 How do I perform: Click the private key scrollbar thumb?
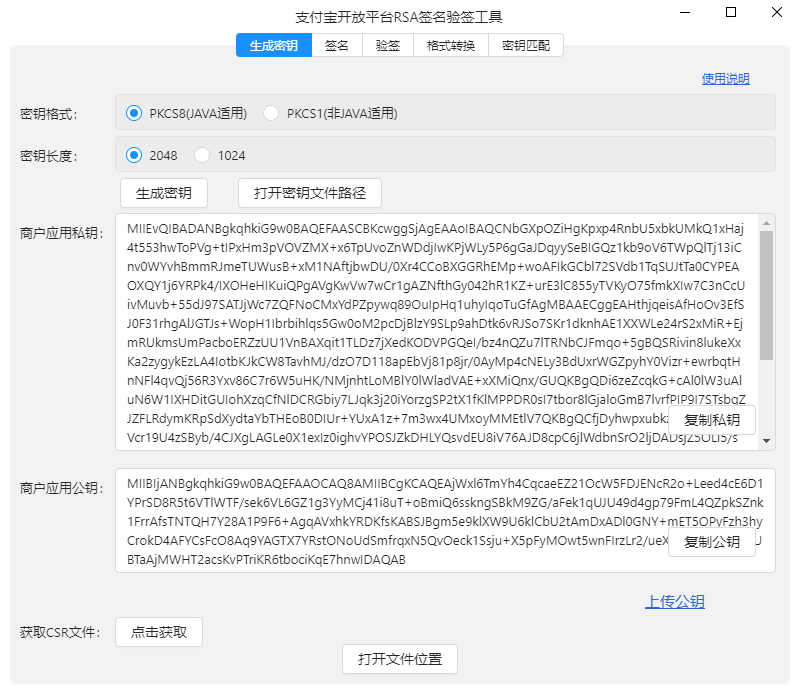[x=766, y=295]
